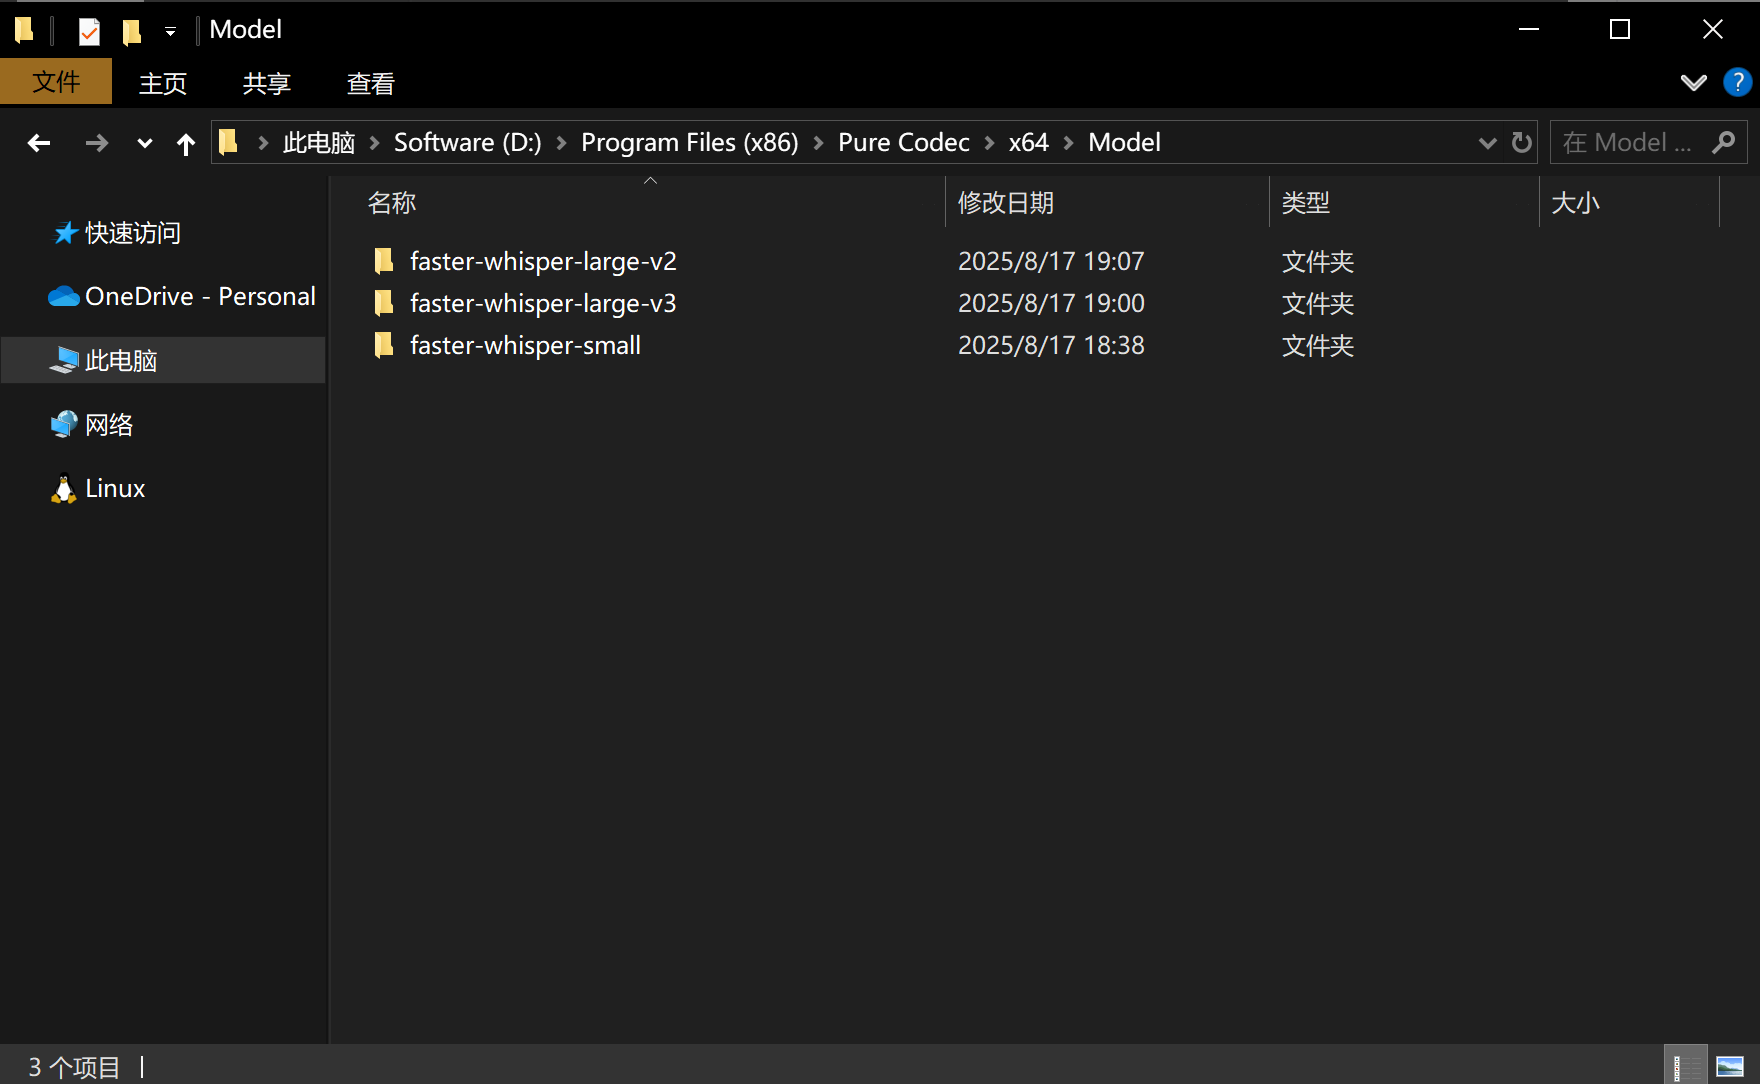
Task: Switch to the 共享 ribbon tab
Action: [267, 83]
